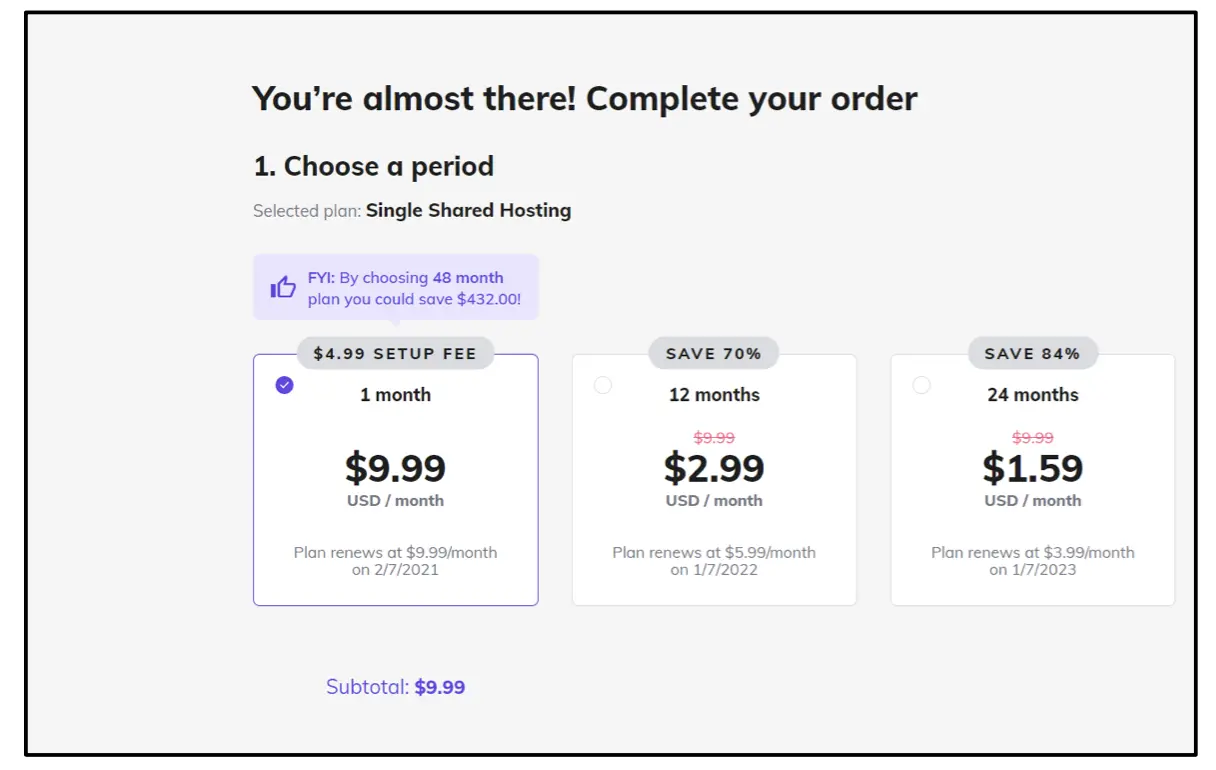The image size is (1216, 770).
Task: Select the 1 month radio button
Action: 285,385
